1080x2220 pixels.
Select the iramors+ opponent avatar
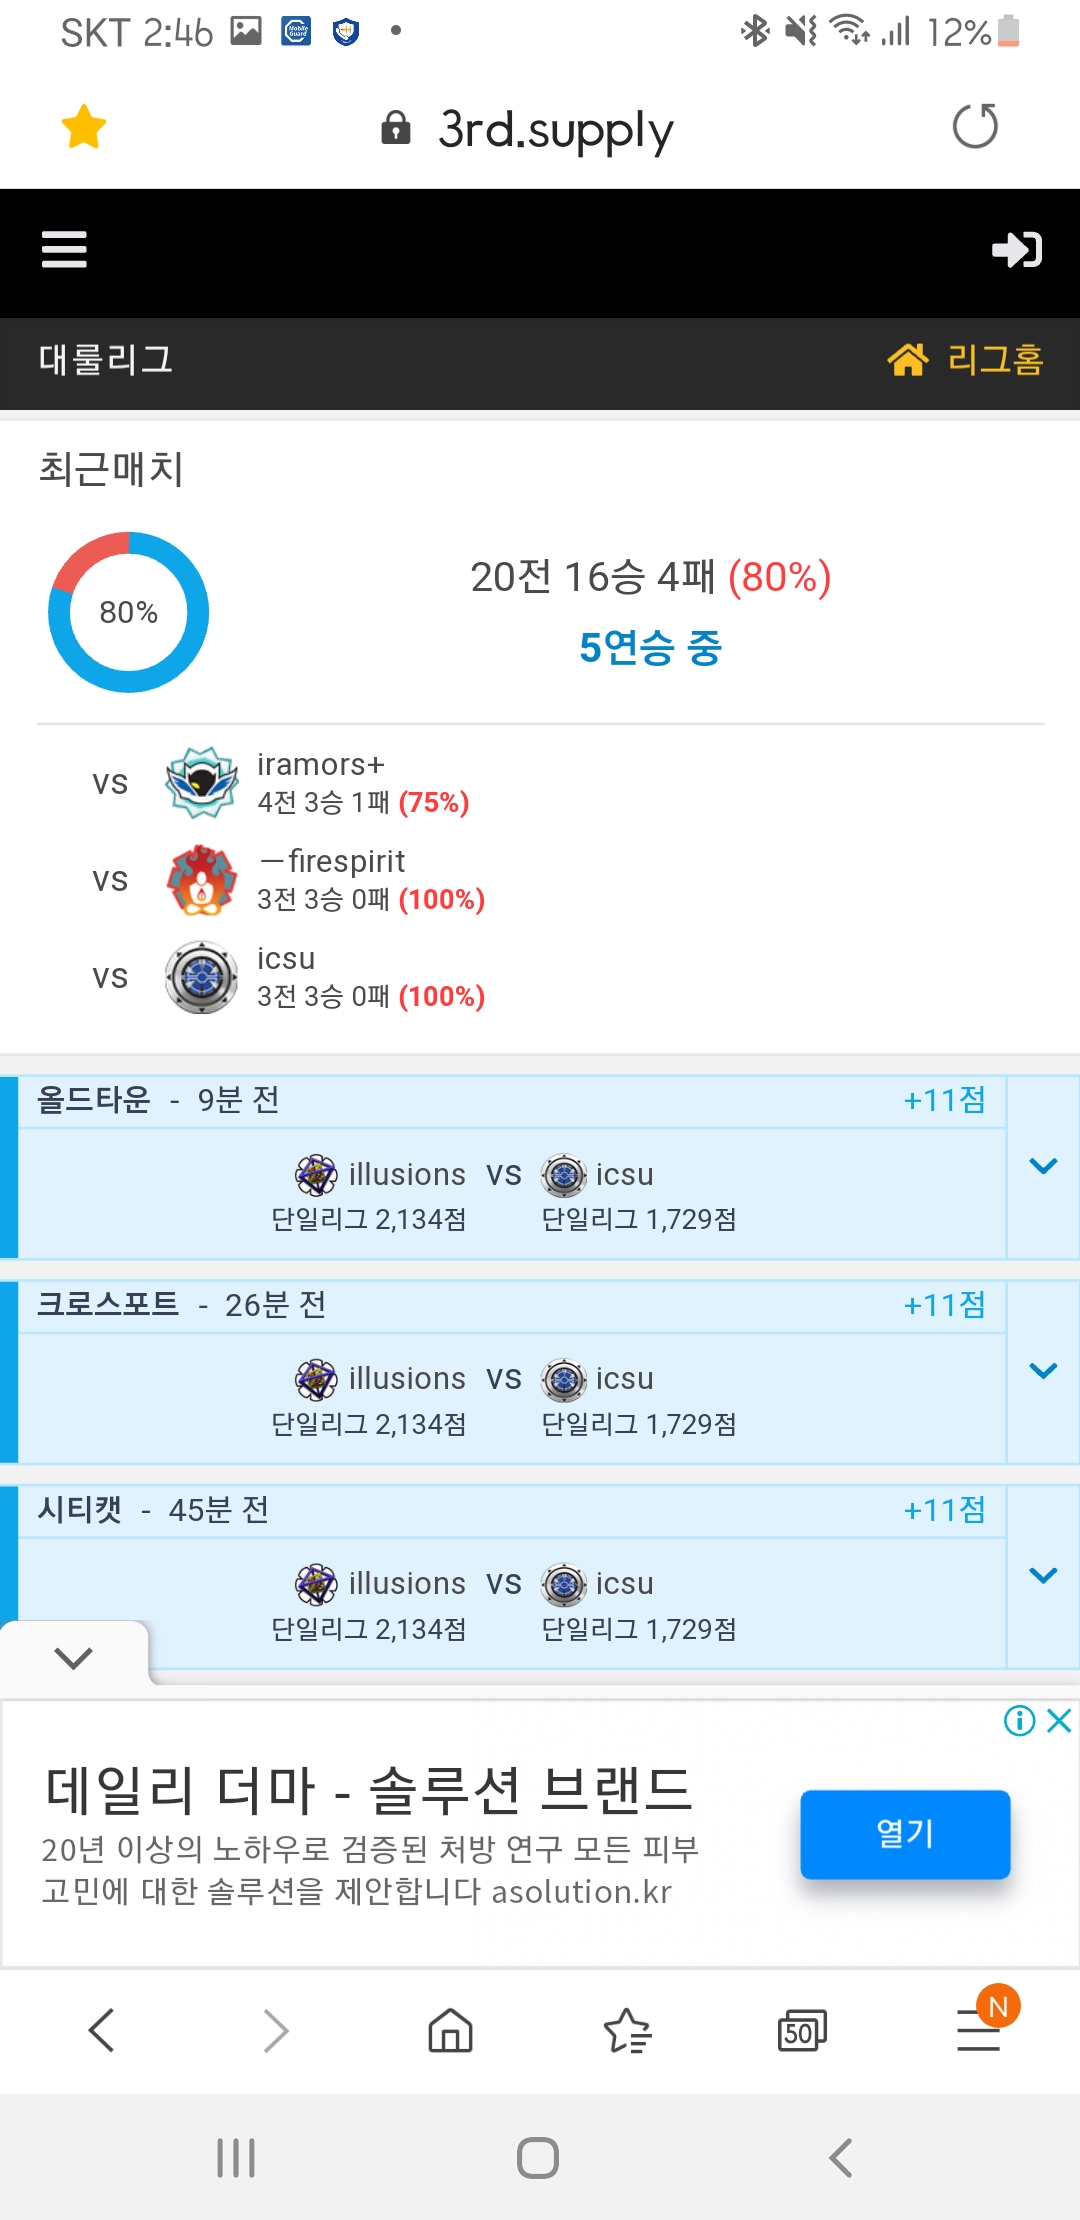pos(202,782)
